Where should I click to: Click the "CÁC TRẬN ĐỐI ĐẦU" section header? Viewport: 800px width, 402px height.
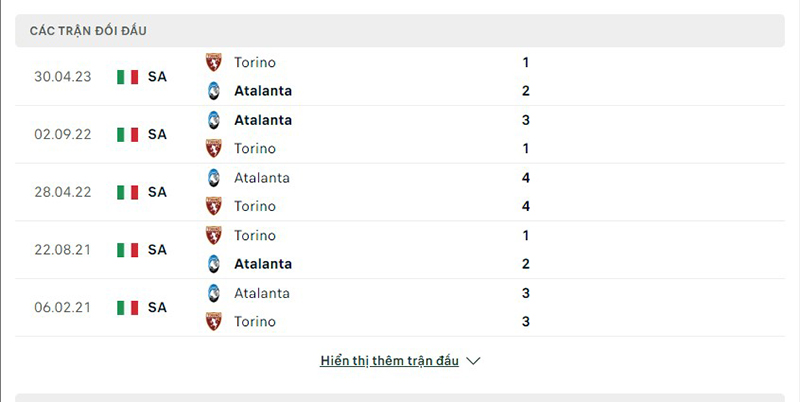point(88,31)
